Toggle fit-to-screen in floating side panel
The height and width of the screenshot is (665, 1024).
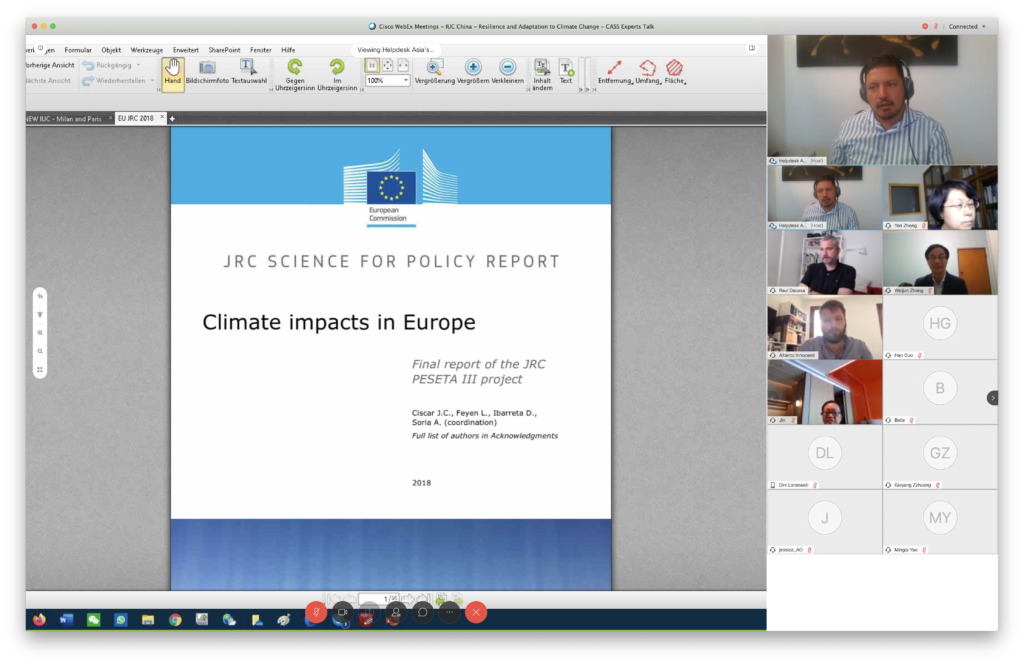[x=40, y=370]
